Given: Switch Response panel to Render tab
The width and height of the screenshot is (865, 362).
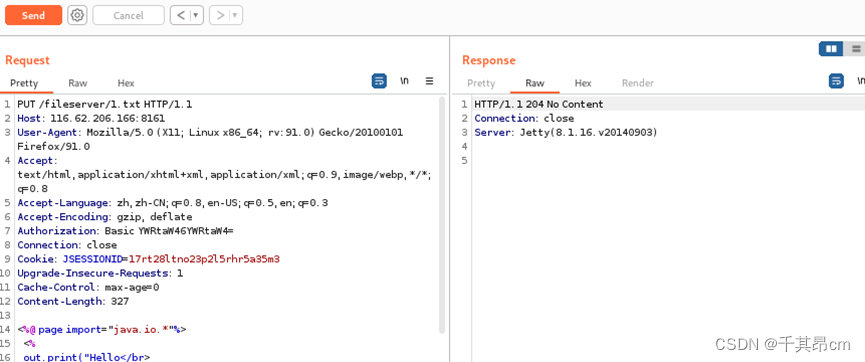Looking at the screenshot, I should click(638, 83).
